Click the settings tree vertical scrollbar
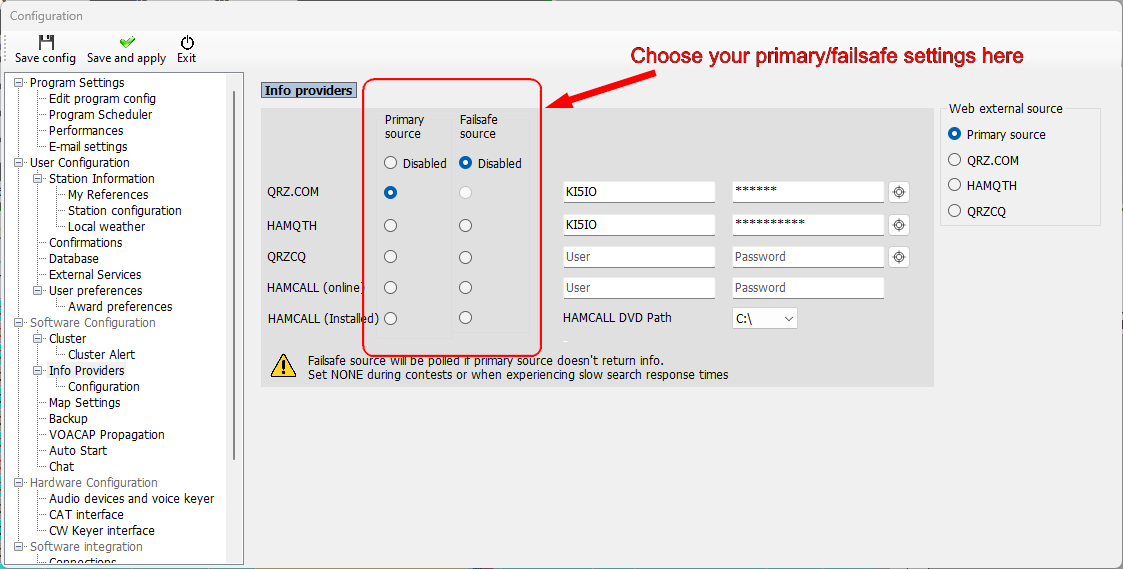1123x569 pixels. [x=234, y=275]
